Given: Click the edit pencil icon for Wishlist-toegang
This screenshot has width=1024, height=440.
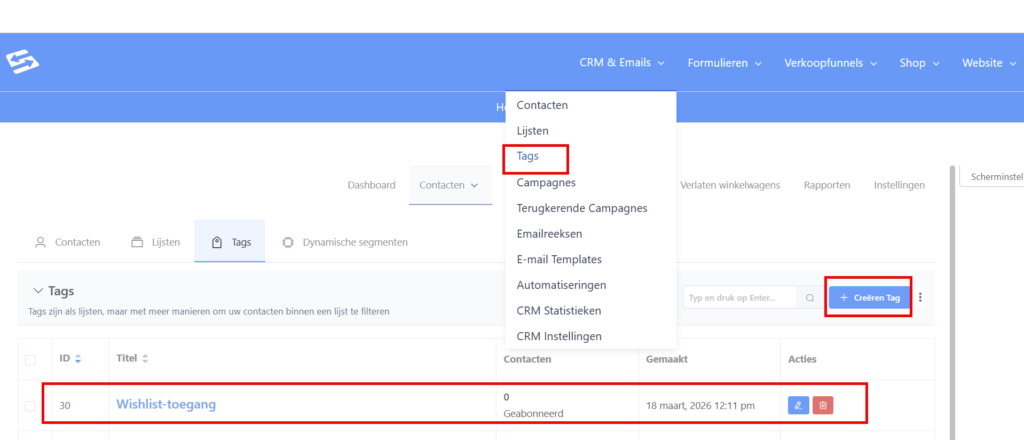Looking at the screenshot, I should [798, 405].
